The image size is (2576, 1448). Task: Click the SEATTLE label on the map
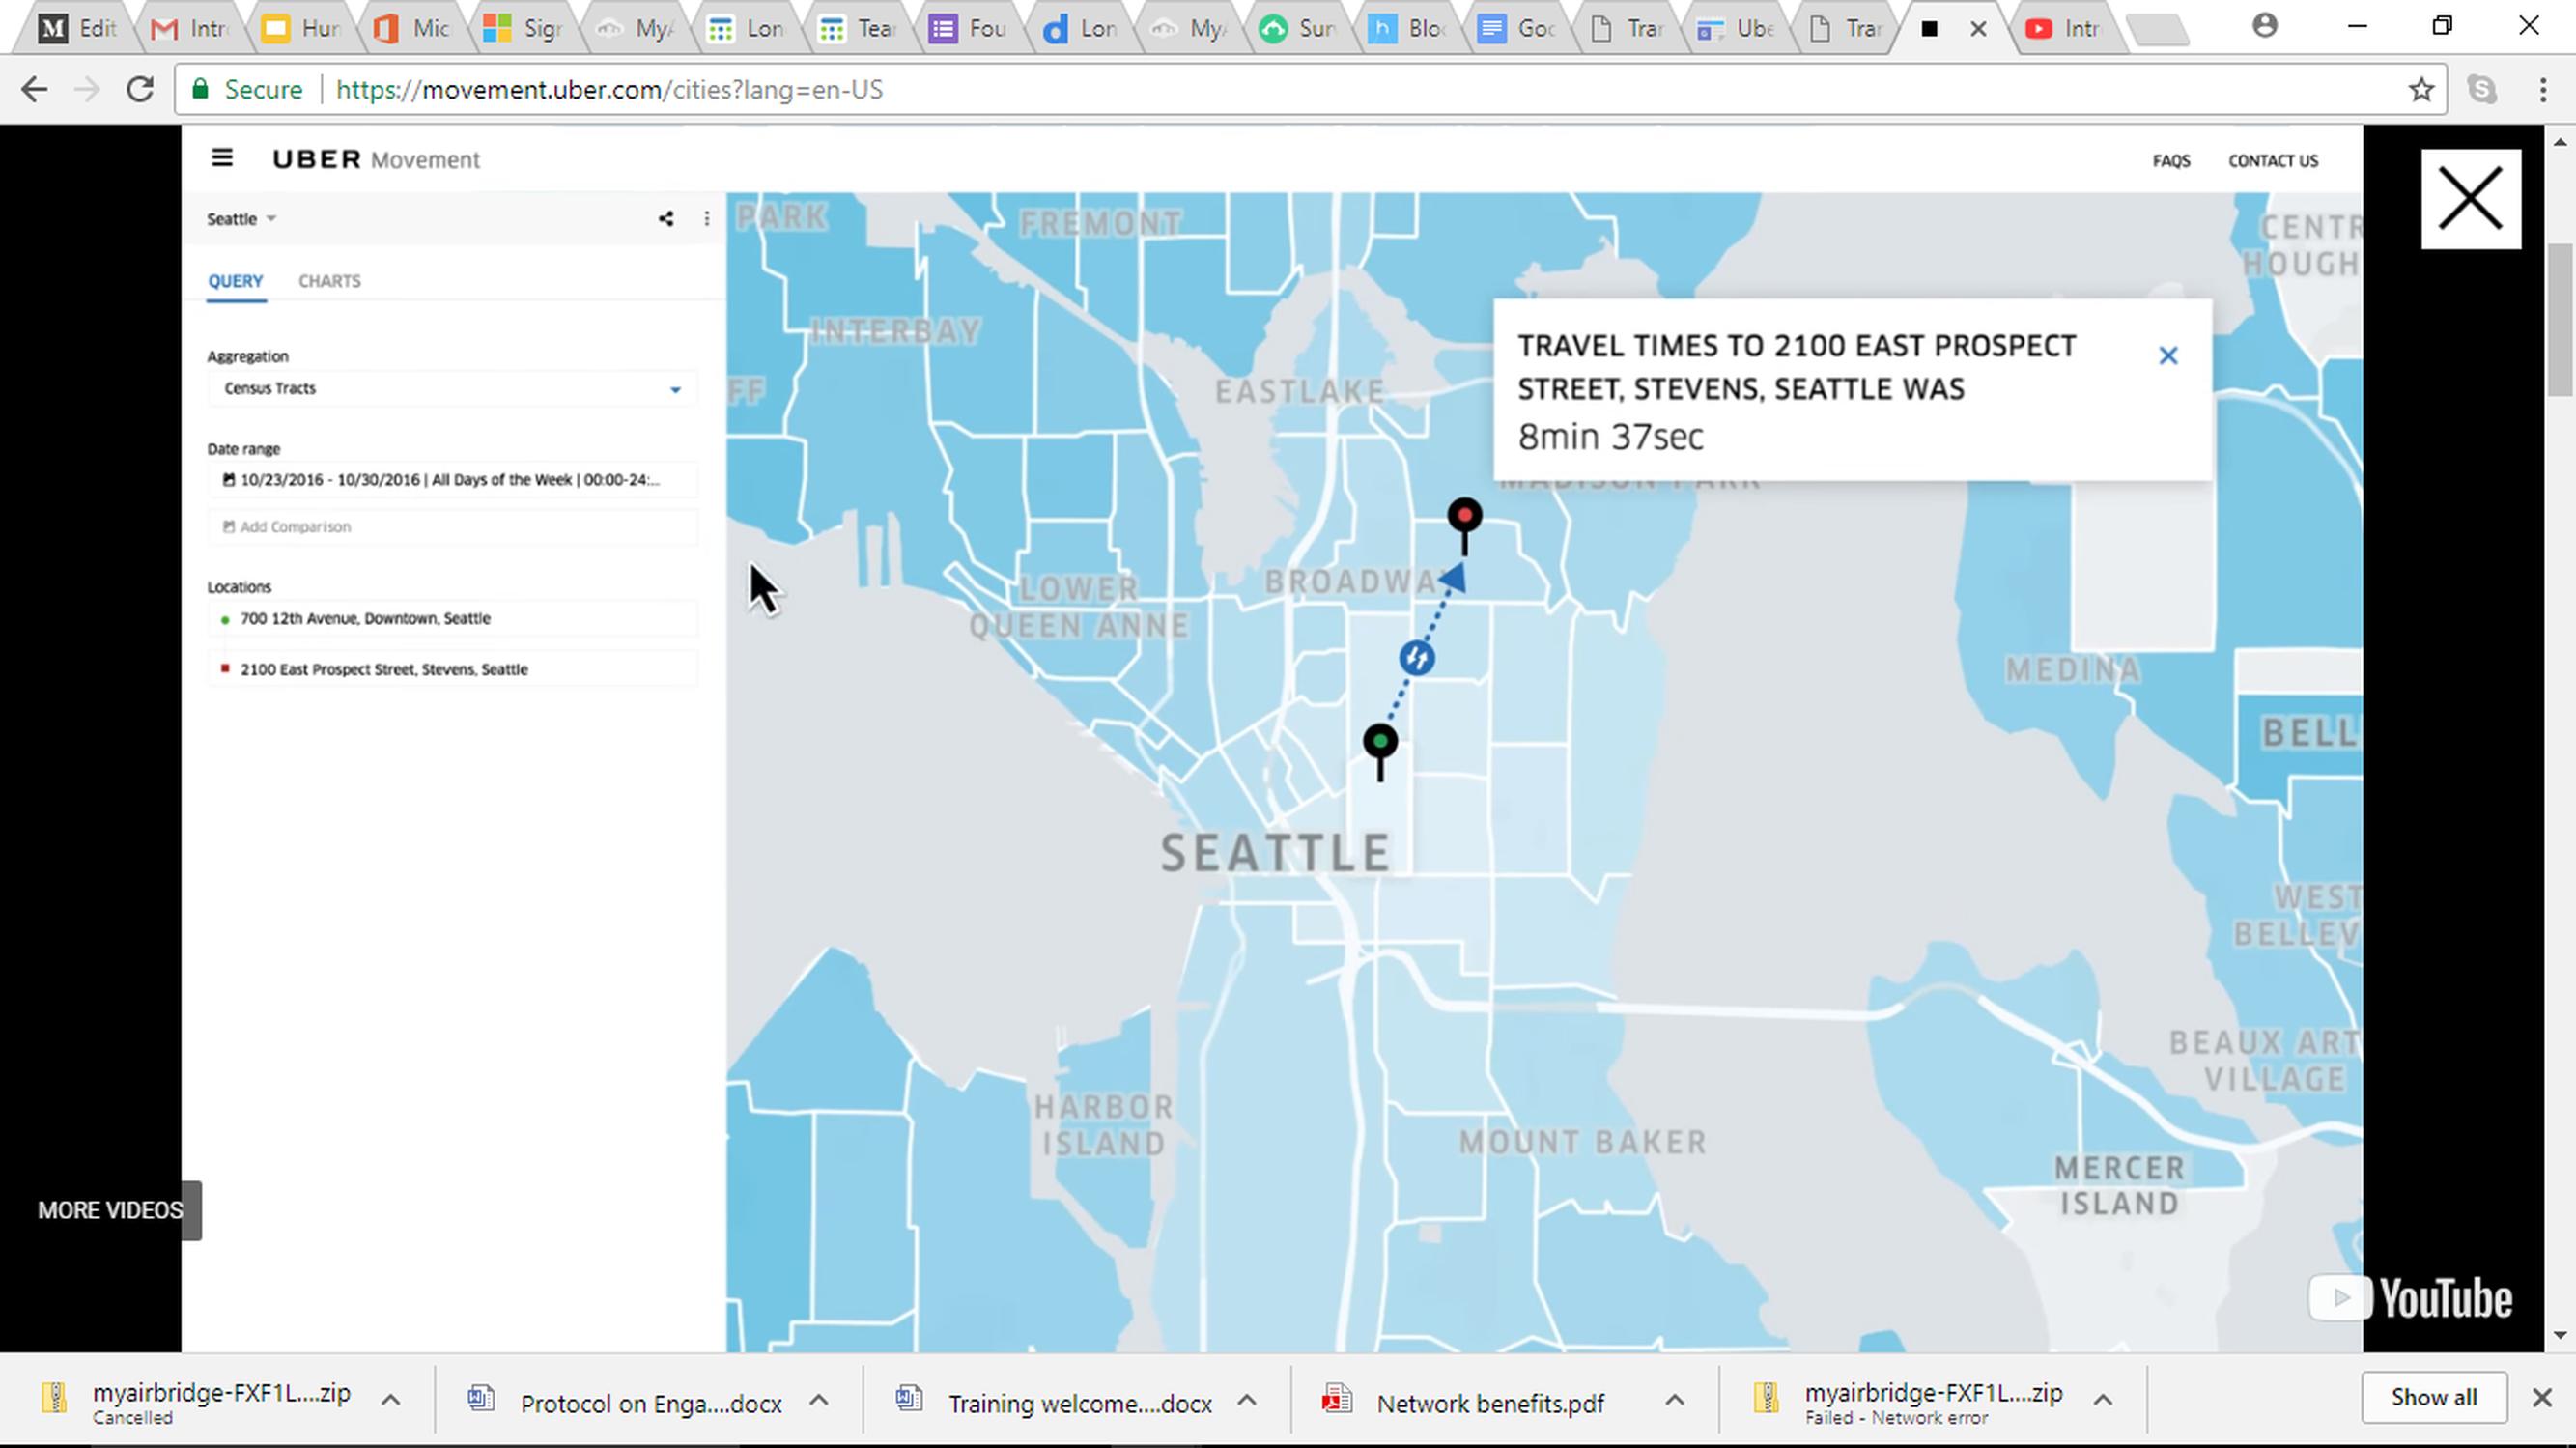1275,853
